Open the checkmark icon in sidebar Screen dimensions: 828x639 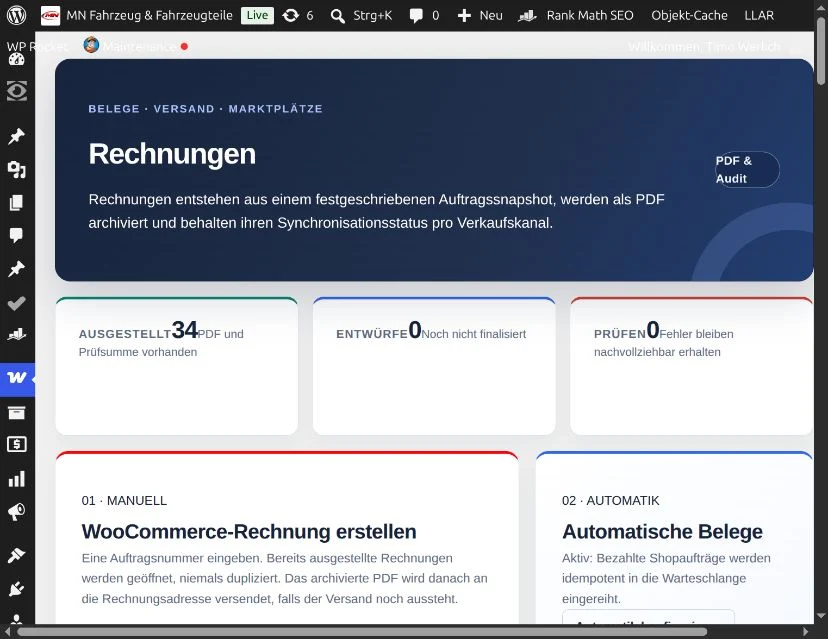(x=16, y=303)
